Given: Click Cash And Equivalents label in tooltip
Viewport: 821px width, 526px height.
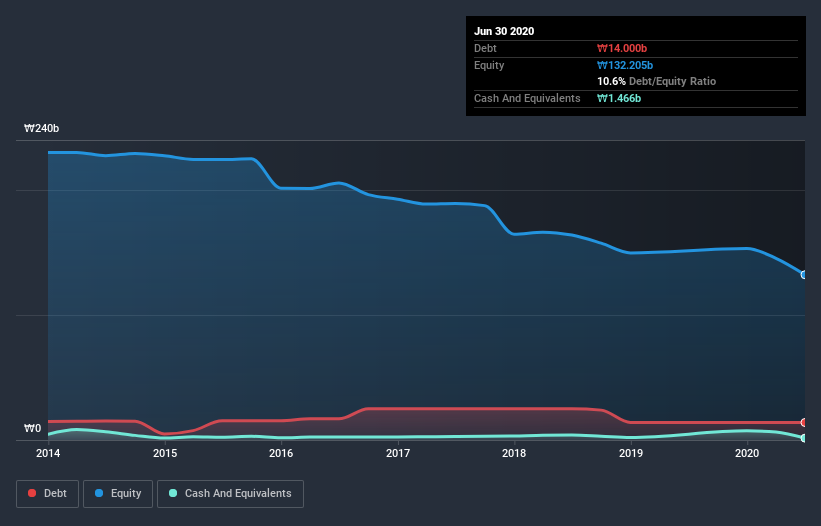Looking at the screenshot, I should point(527,98).
